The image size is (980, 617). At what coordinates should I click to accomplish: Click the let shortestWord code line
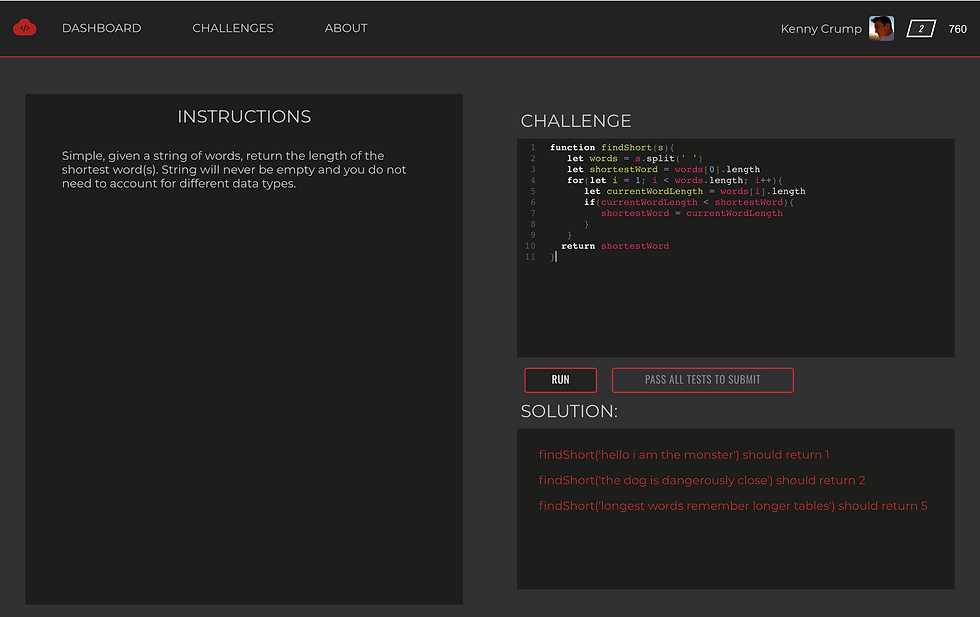663,169
